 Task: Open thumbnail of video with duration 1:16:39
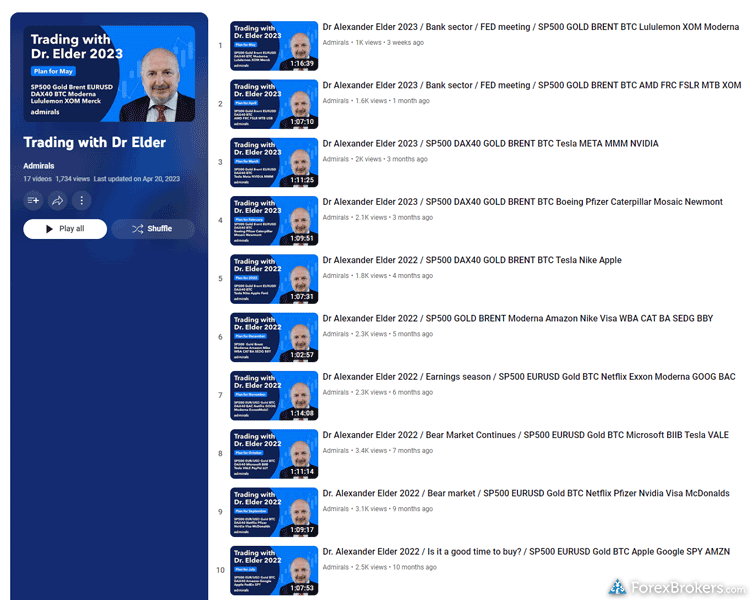pos(274,46)
